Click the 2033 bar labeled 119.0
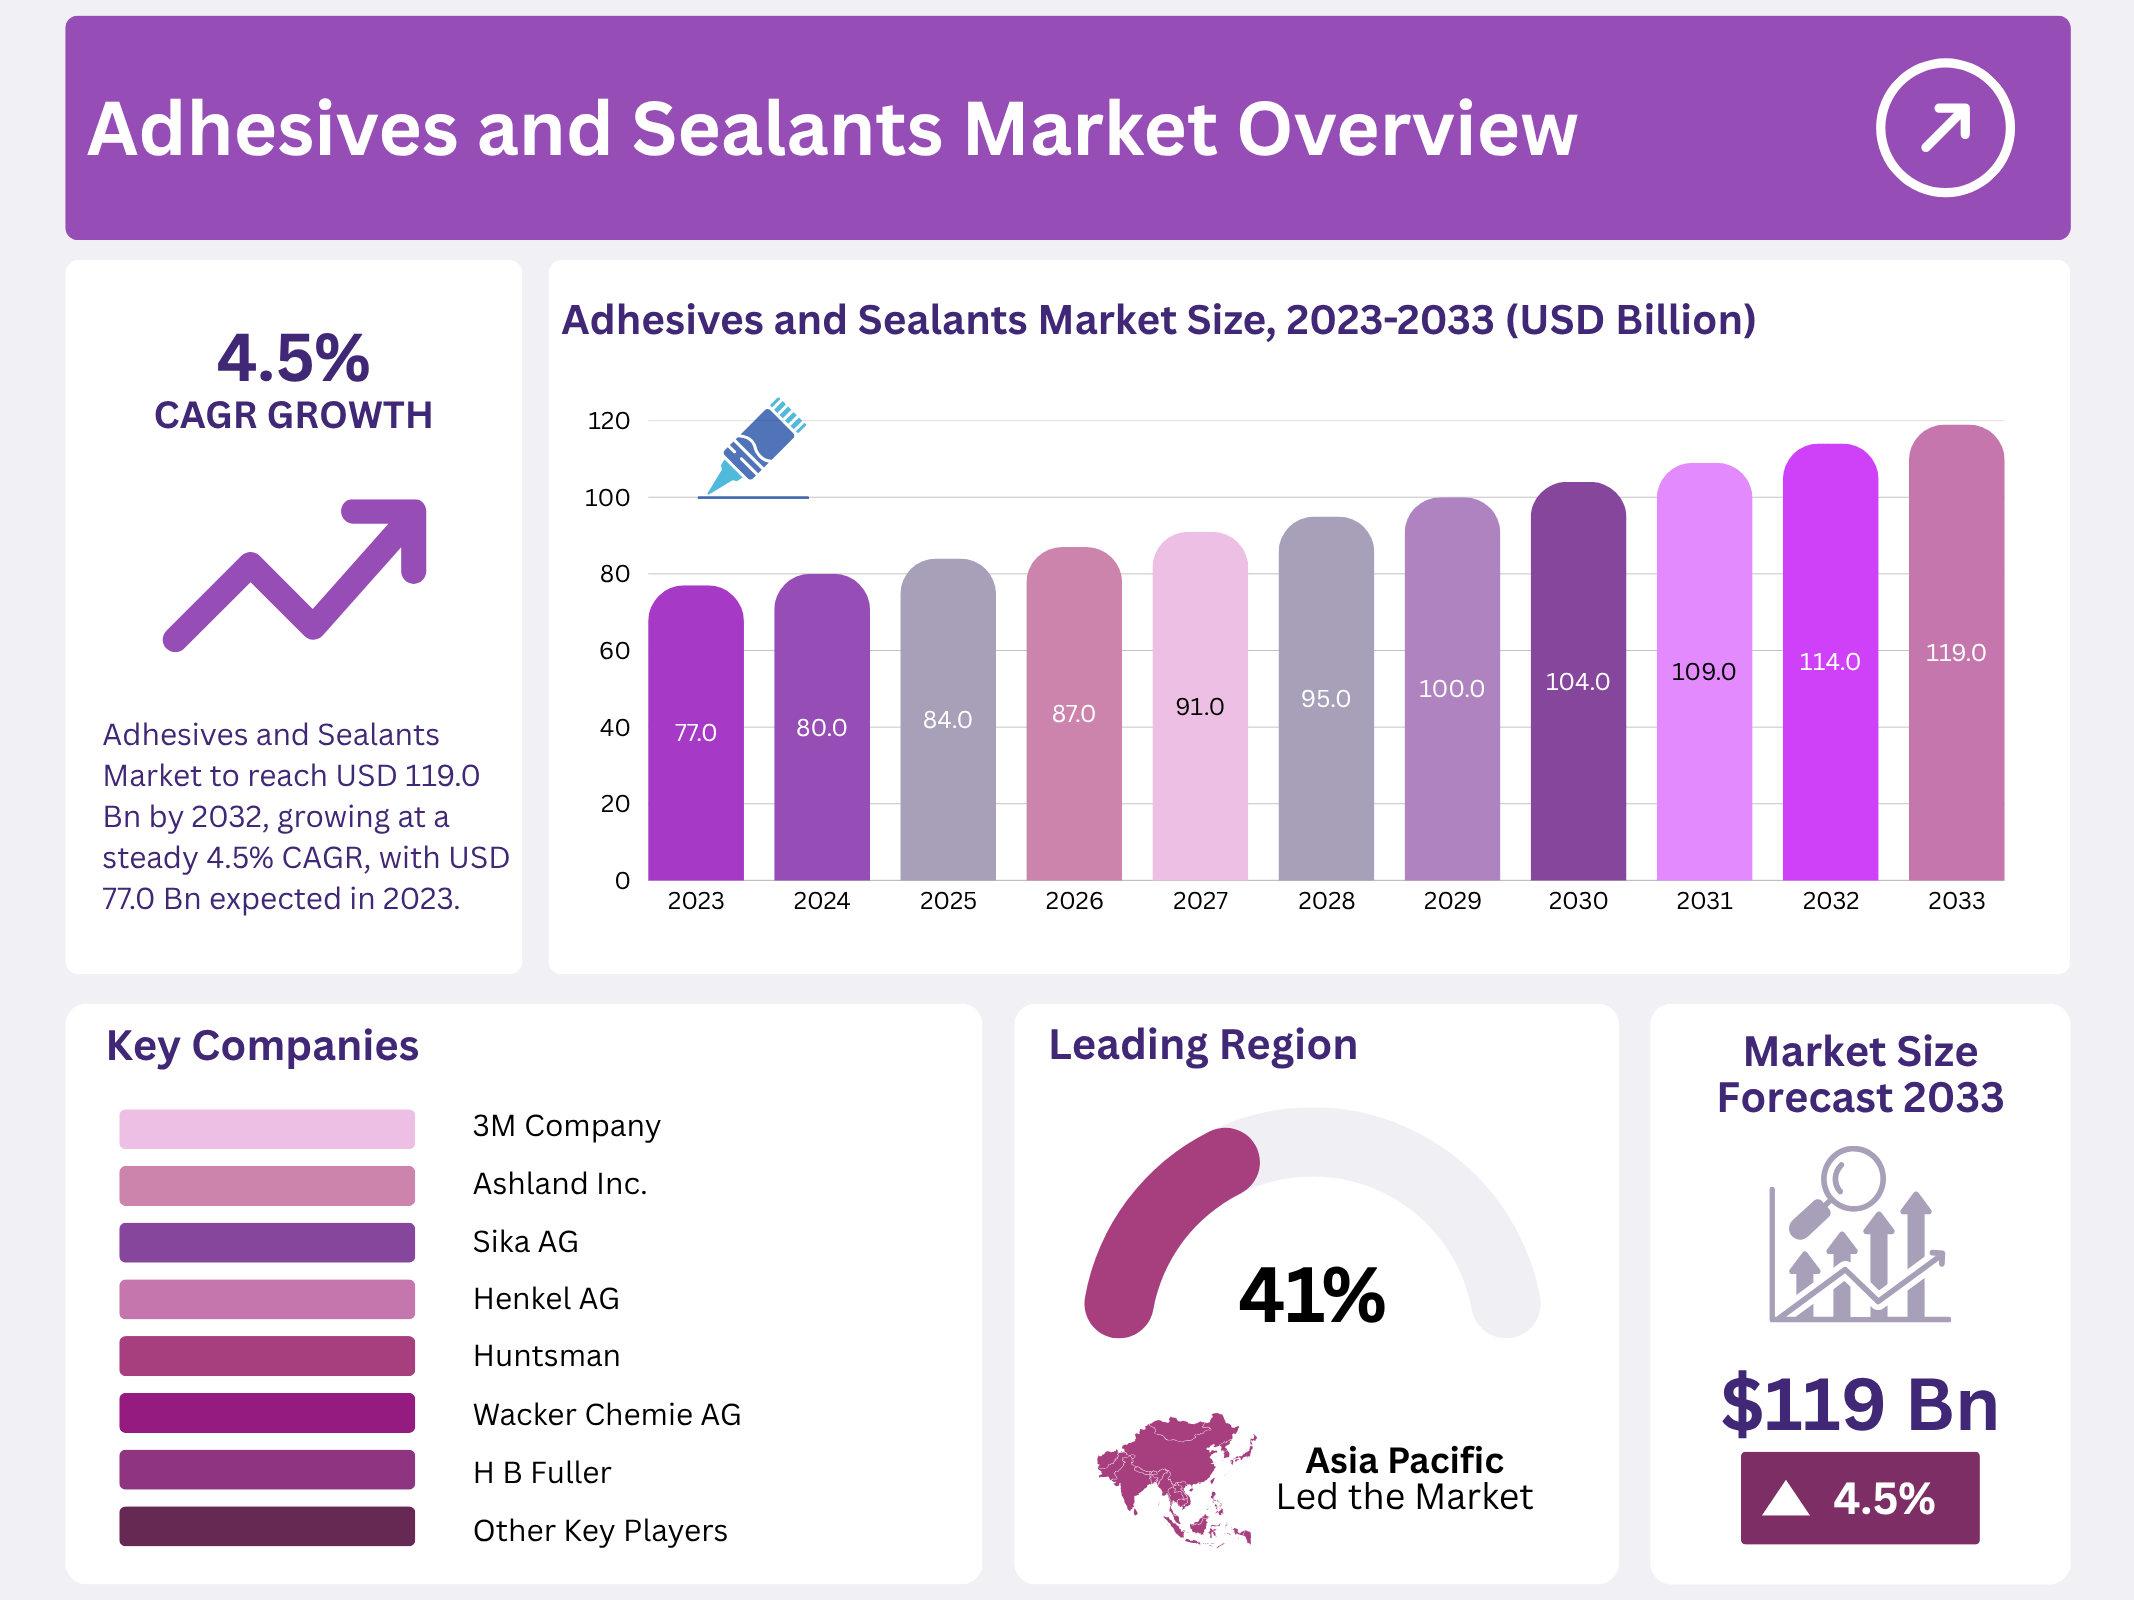 pyautogui.click(x=1956, y=653)
